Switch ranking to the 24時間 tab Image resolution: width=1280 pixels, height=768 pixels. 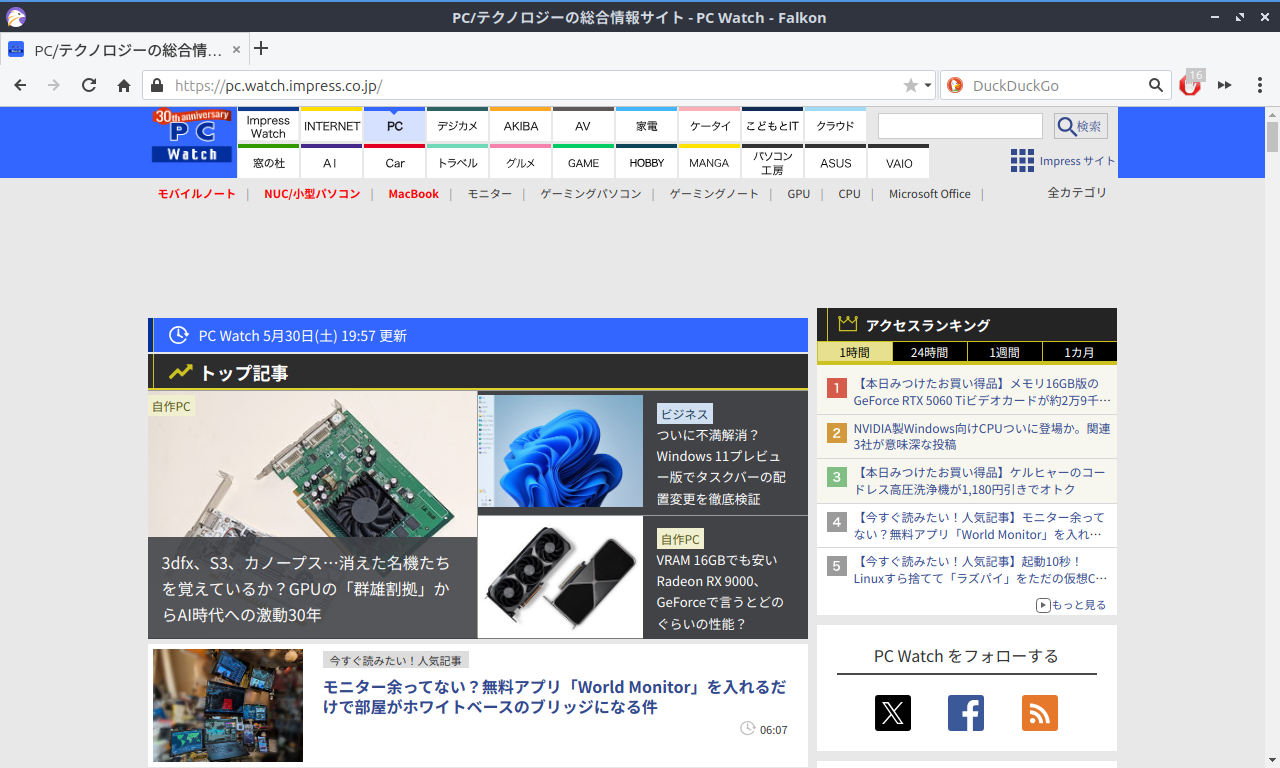click(x=930, y=352)
